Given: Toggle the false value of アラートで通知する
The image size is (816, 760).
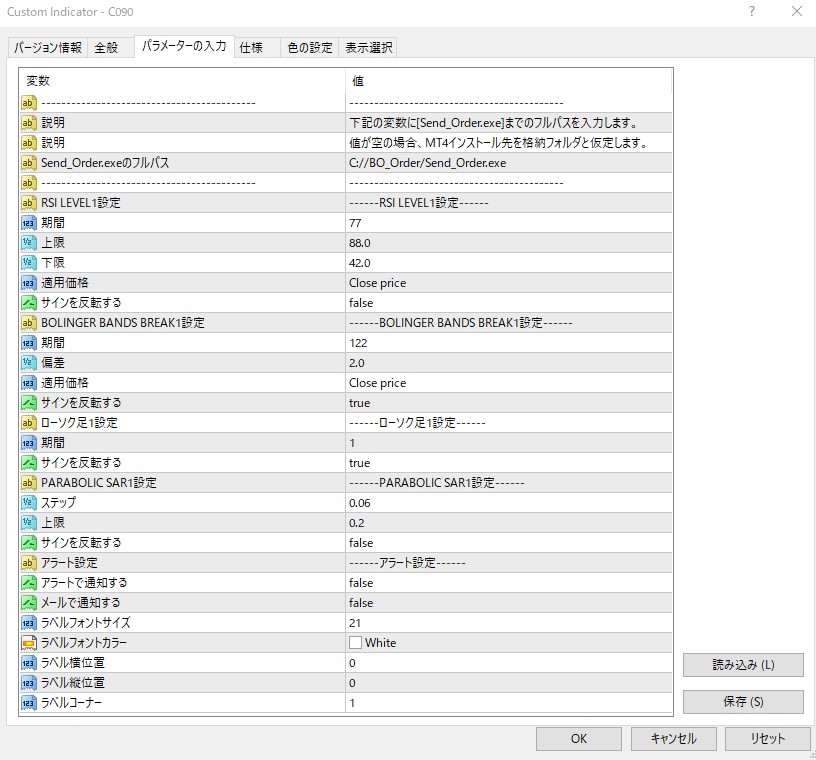Looking at the screenshot, I should click(361, 583).
